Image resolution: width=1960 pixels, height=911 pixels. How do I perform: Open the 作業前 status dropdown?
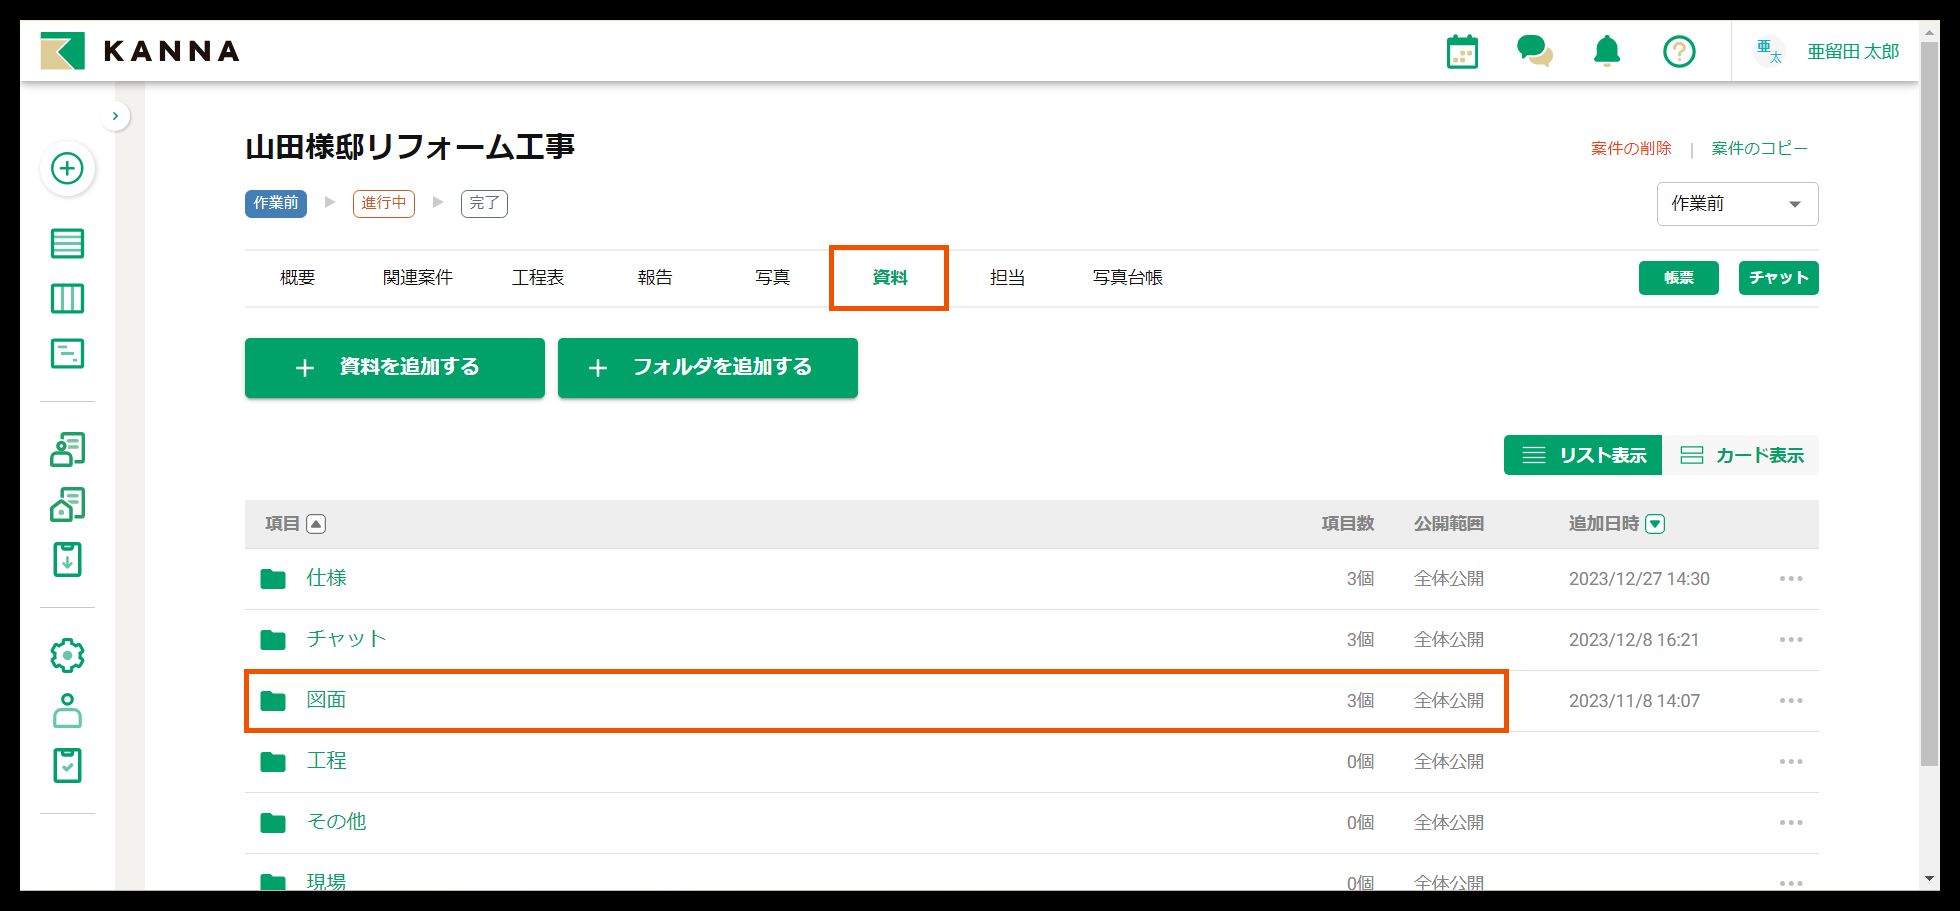[x=1737, y=204]
